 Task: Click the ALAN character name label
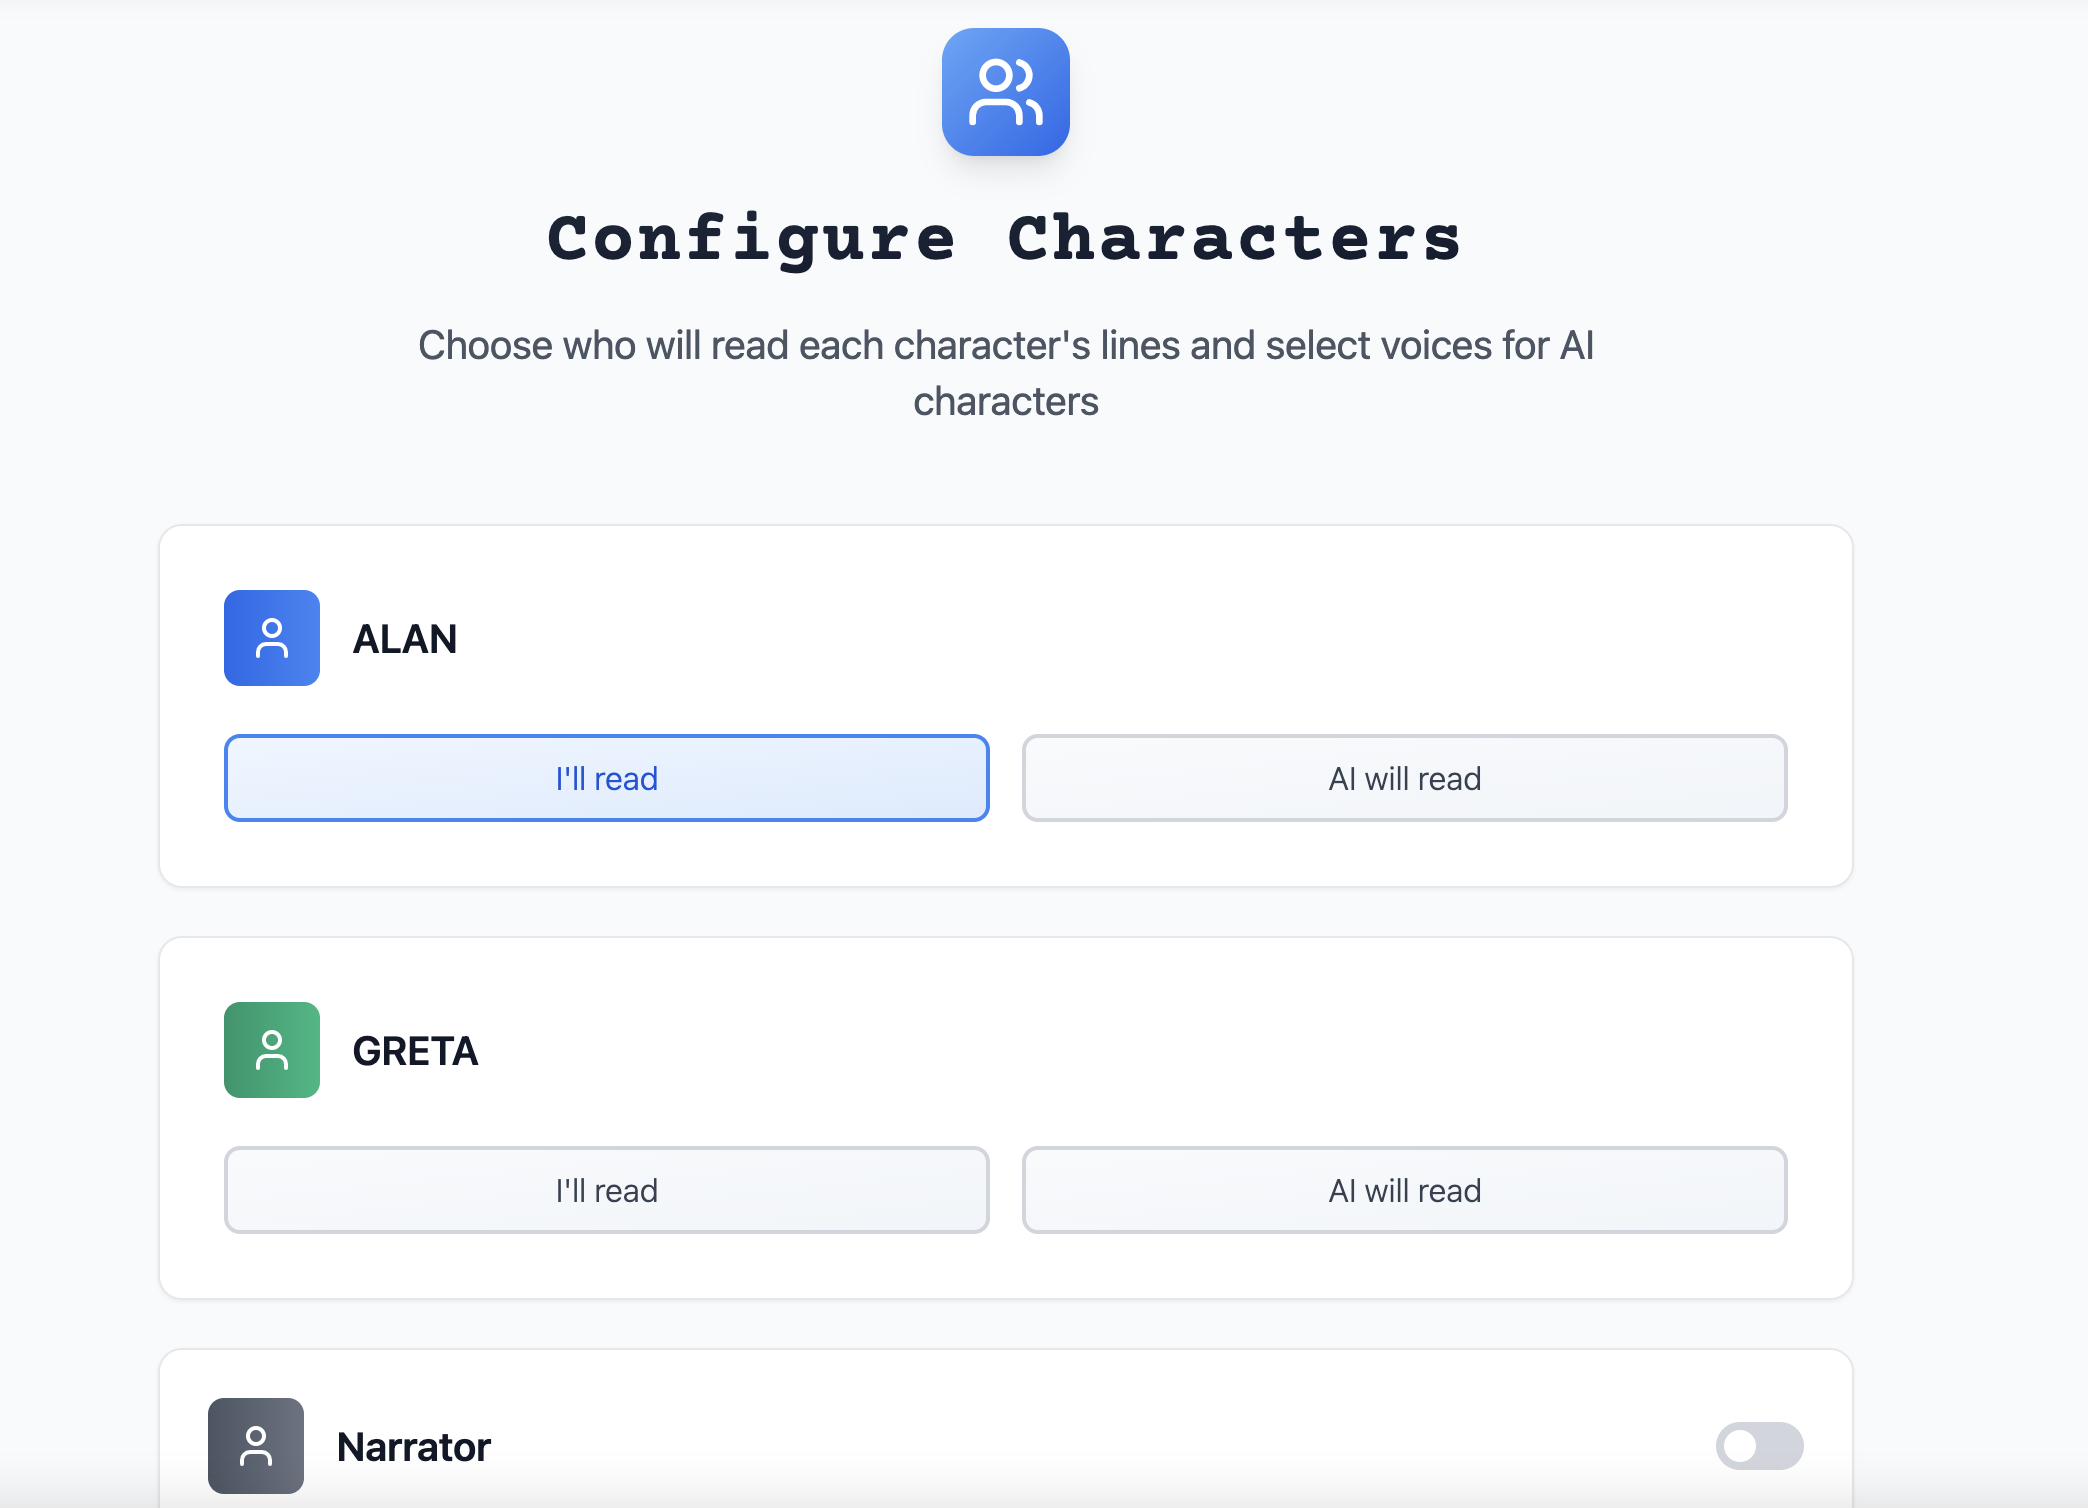405,639
